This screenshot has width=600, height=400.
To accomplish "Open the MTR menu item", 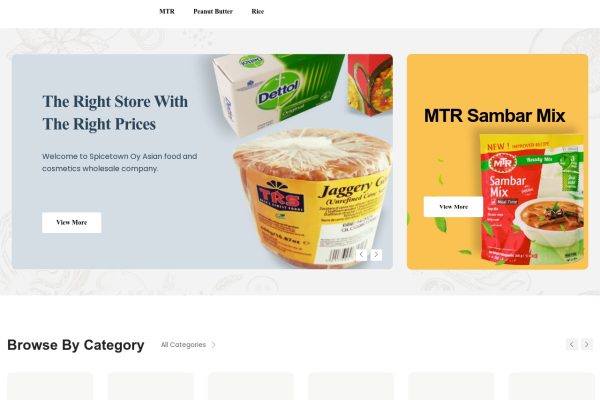I will click(167, 11).
